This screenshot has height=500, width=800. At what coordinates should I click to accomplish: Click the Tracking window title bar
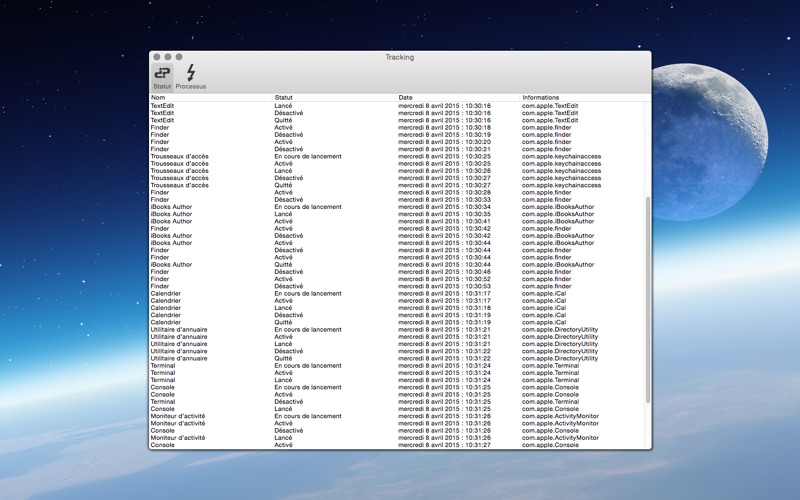coord(399,57)
